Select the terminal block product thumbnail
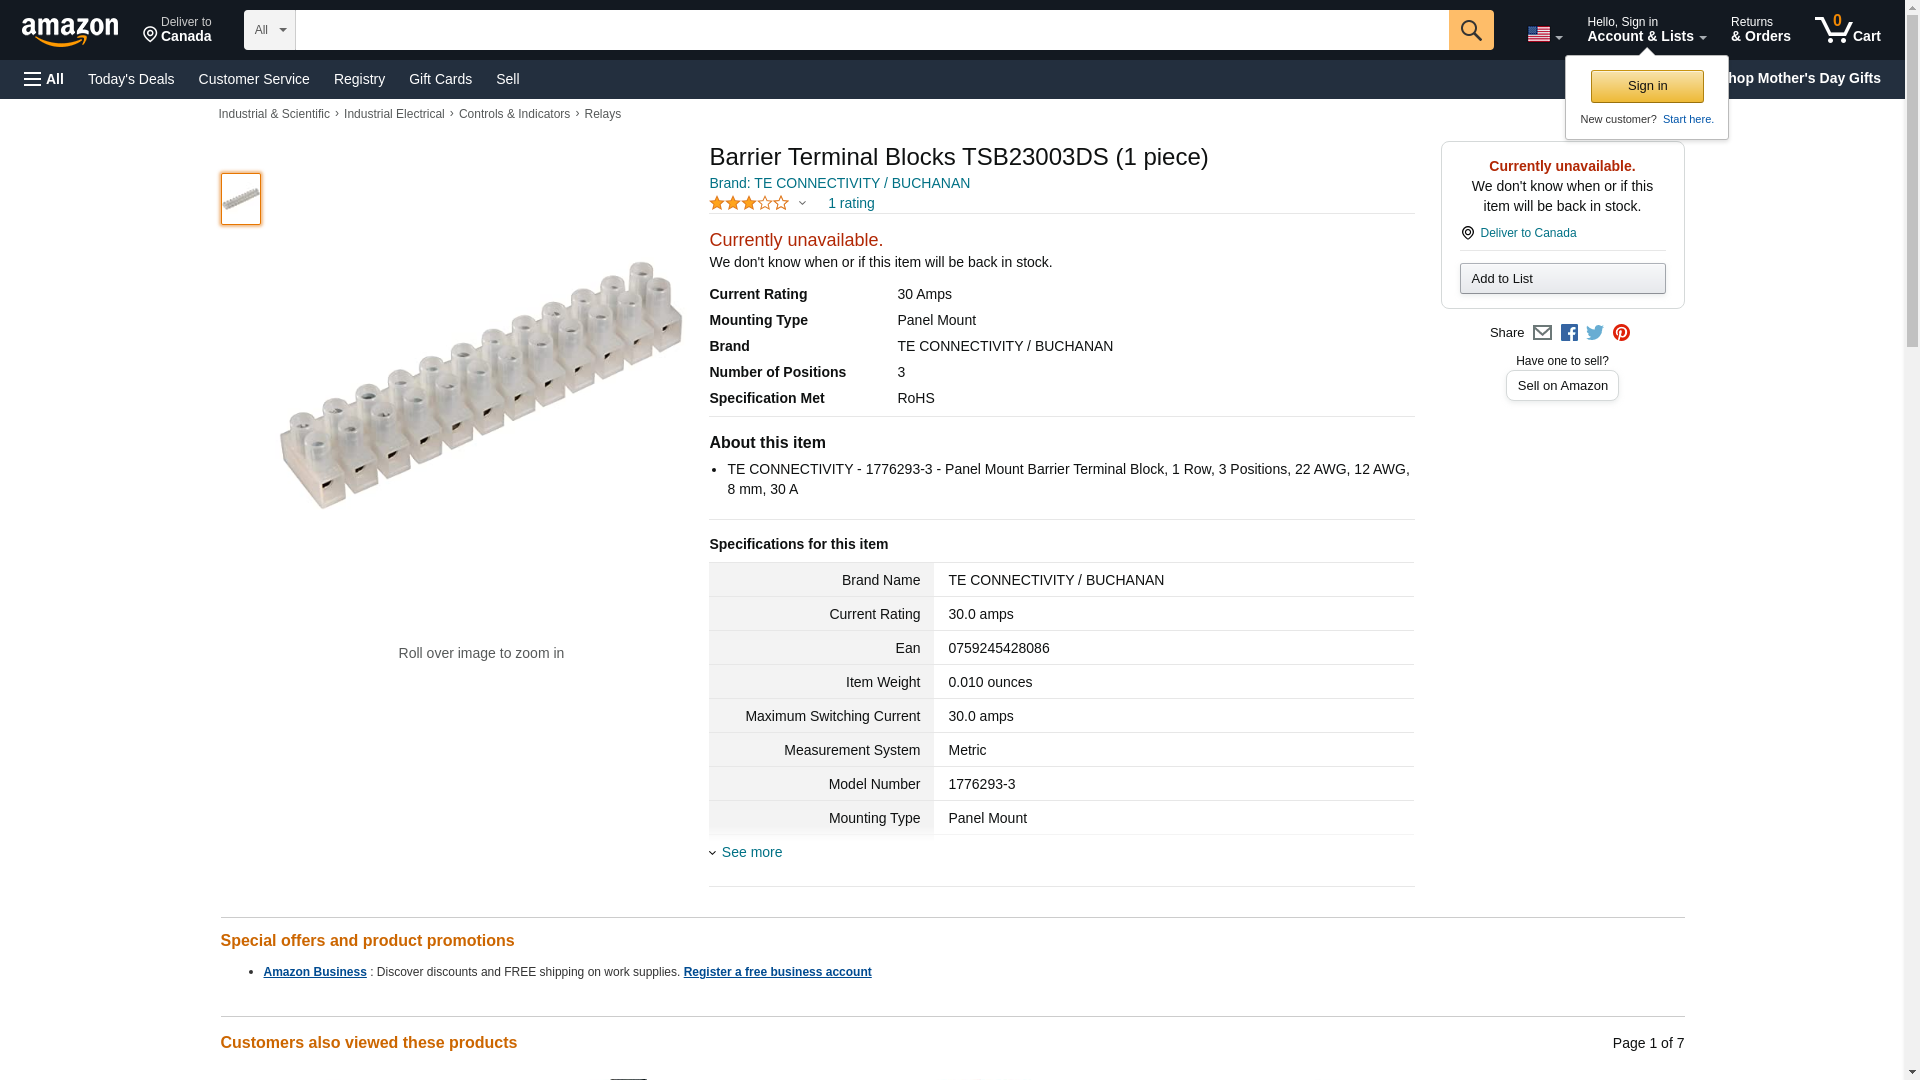The height and width of the screenshot is (1080, 1920). click(x=241, y=199)
